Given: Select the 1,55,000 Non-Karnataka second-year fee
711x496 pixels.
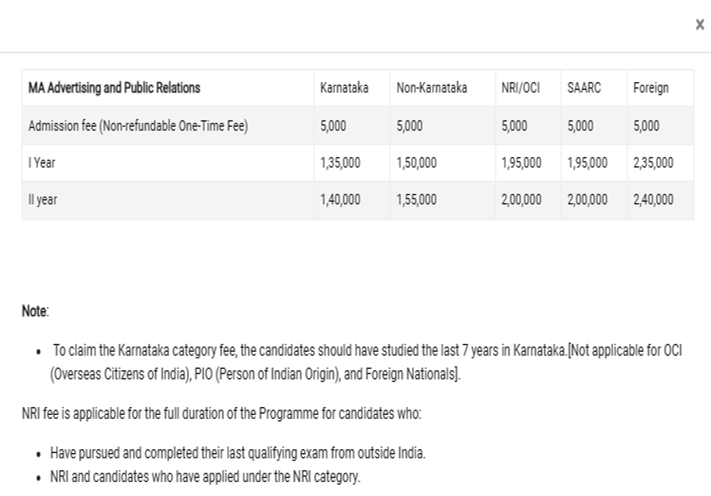Looking at the screenshot, I should point(416,200).
